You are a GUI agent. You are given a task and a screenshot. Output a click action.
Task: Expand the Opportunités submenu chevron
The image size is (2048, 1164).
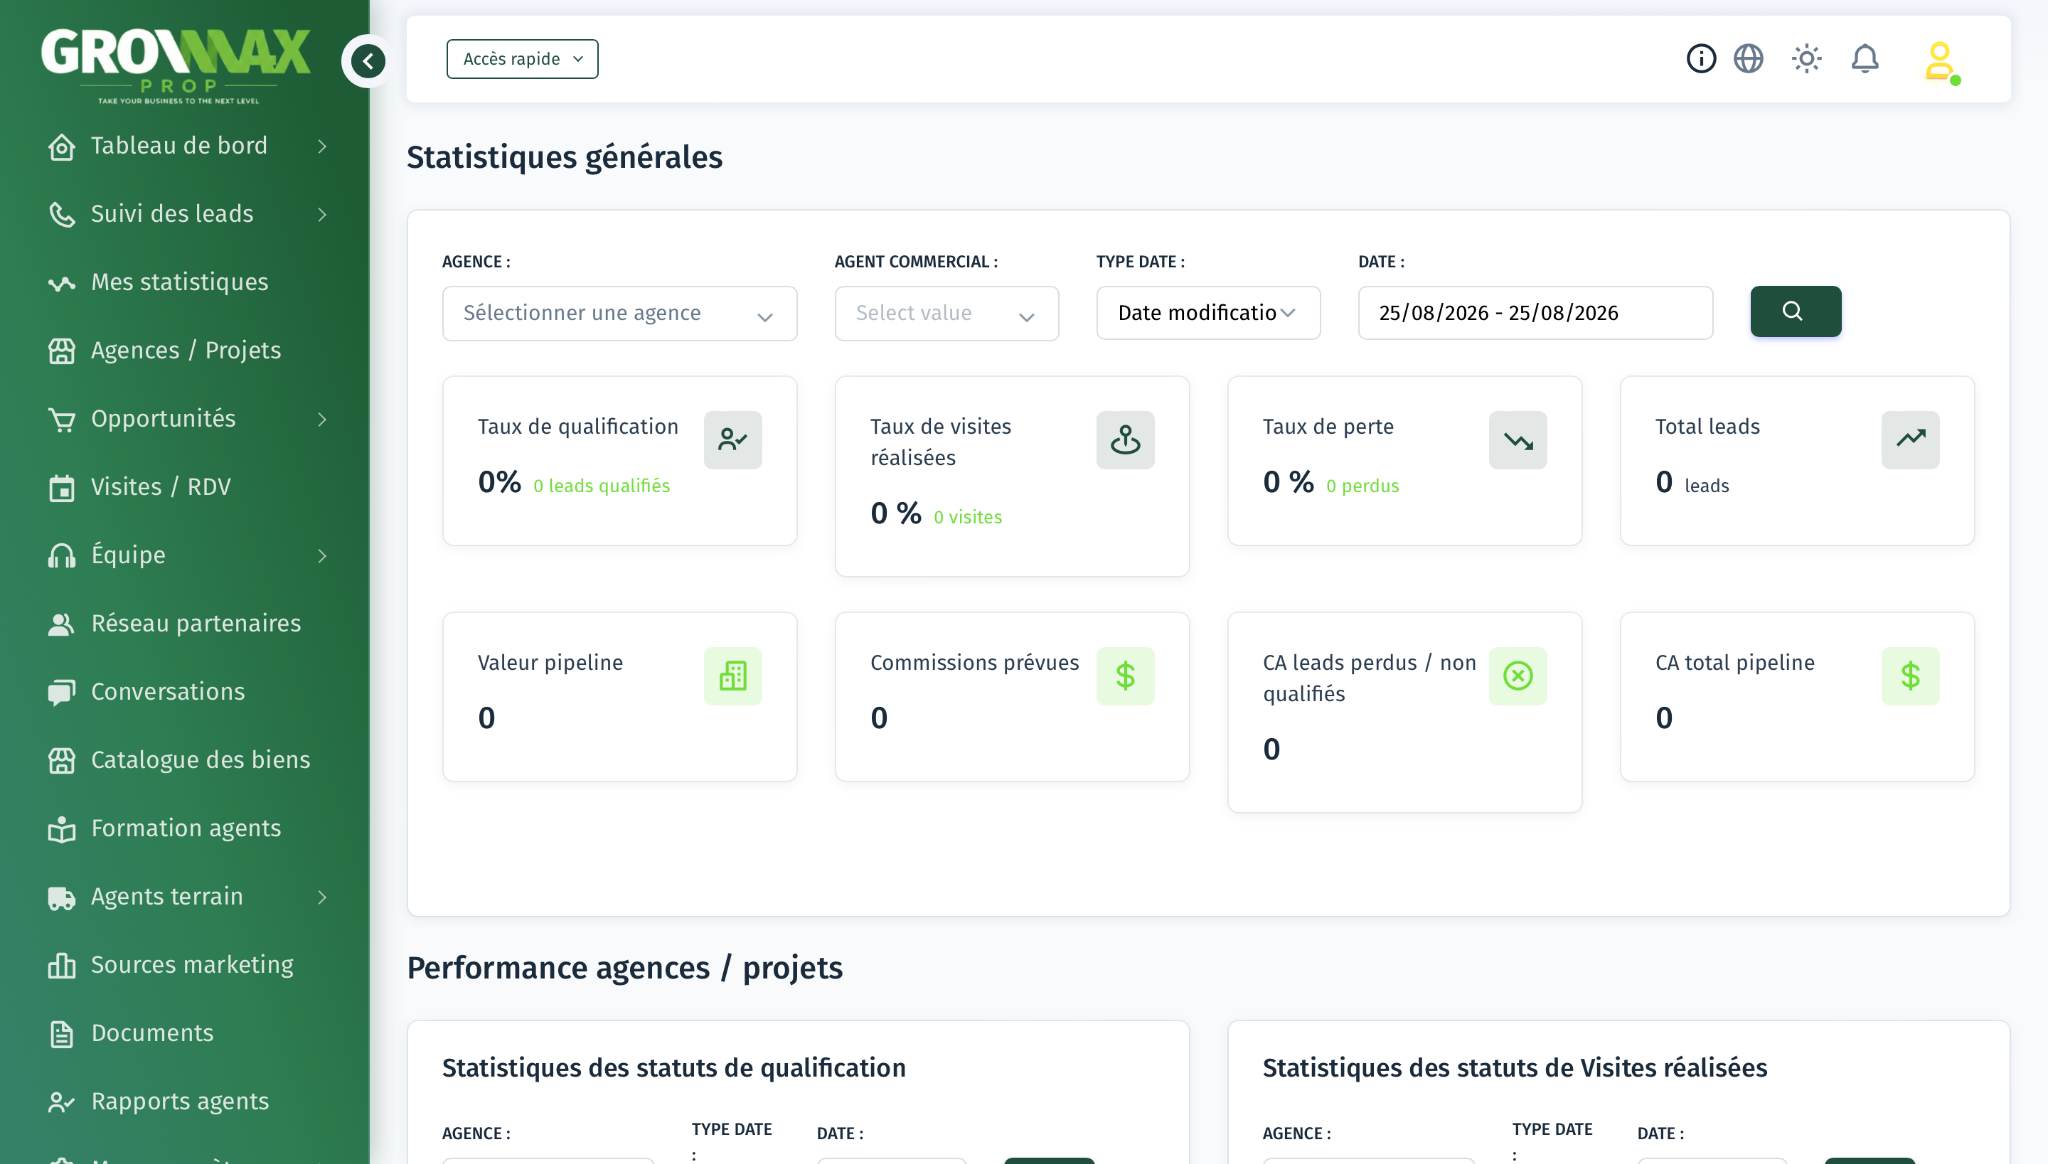322,419
